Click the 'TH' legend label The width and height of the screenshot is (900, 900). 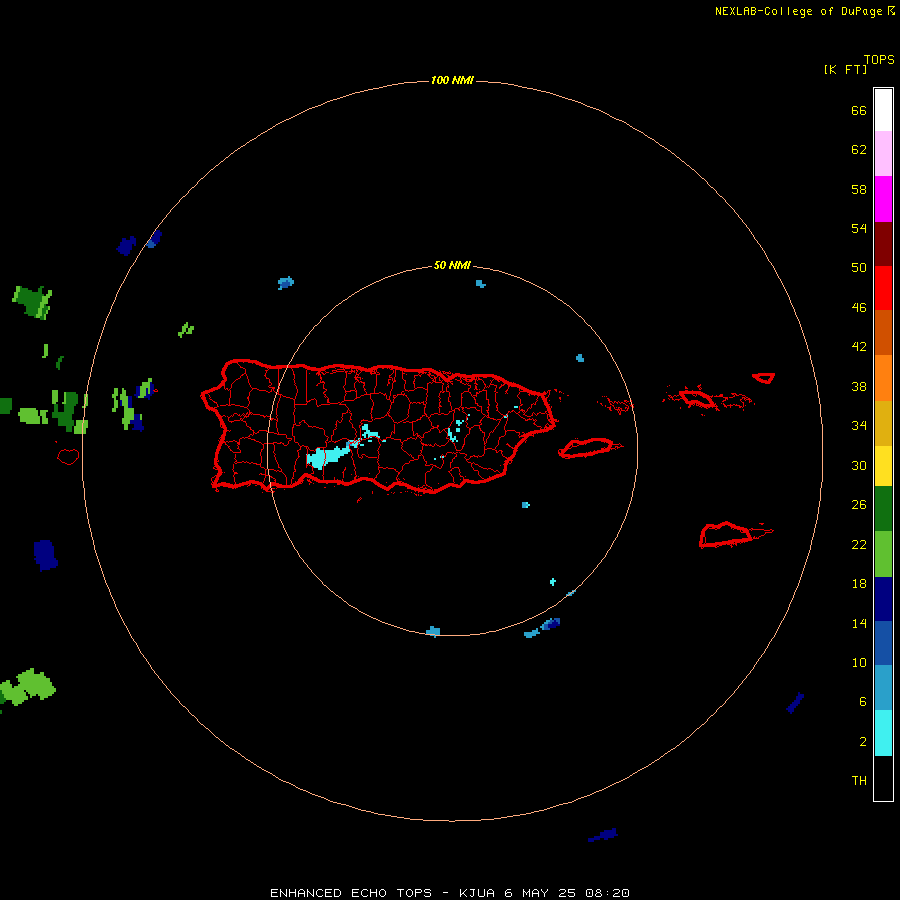tap(859, 781)
